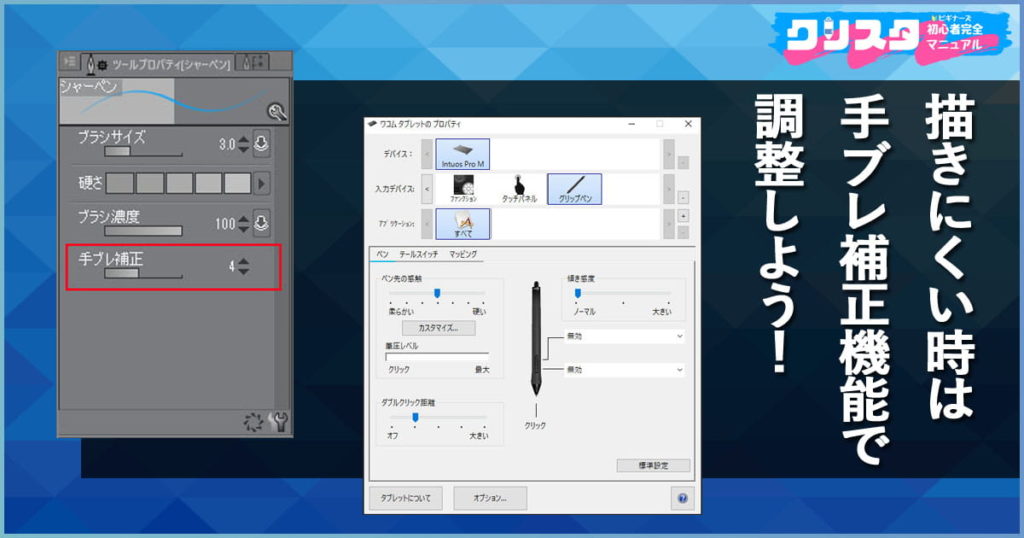Click the ダブルクリック距離 slider handle
The image size is (1024, 538).
coord(415,417)
